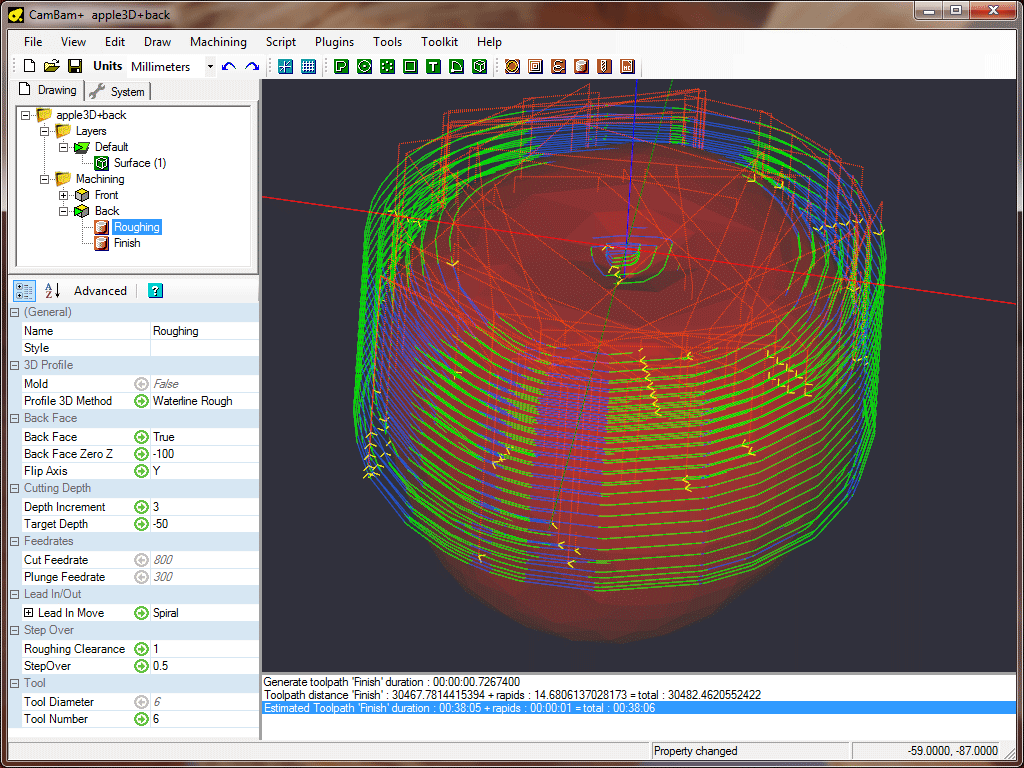Switch properties to alphabetical sort view
The height and width of the screenshot is (768, 1024).
[52, 291]
